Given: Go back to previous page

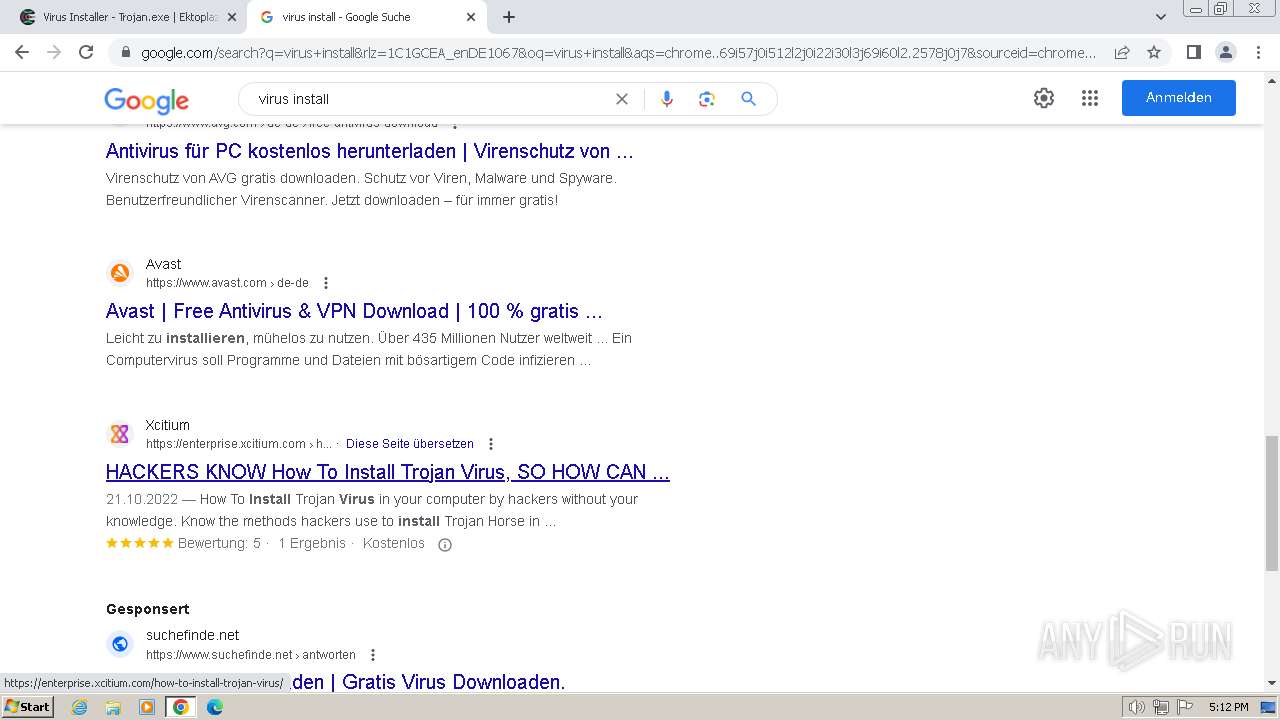Looking at the screenshot, I should [x=22, y=52].
